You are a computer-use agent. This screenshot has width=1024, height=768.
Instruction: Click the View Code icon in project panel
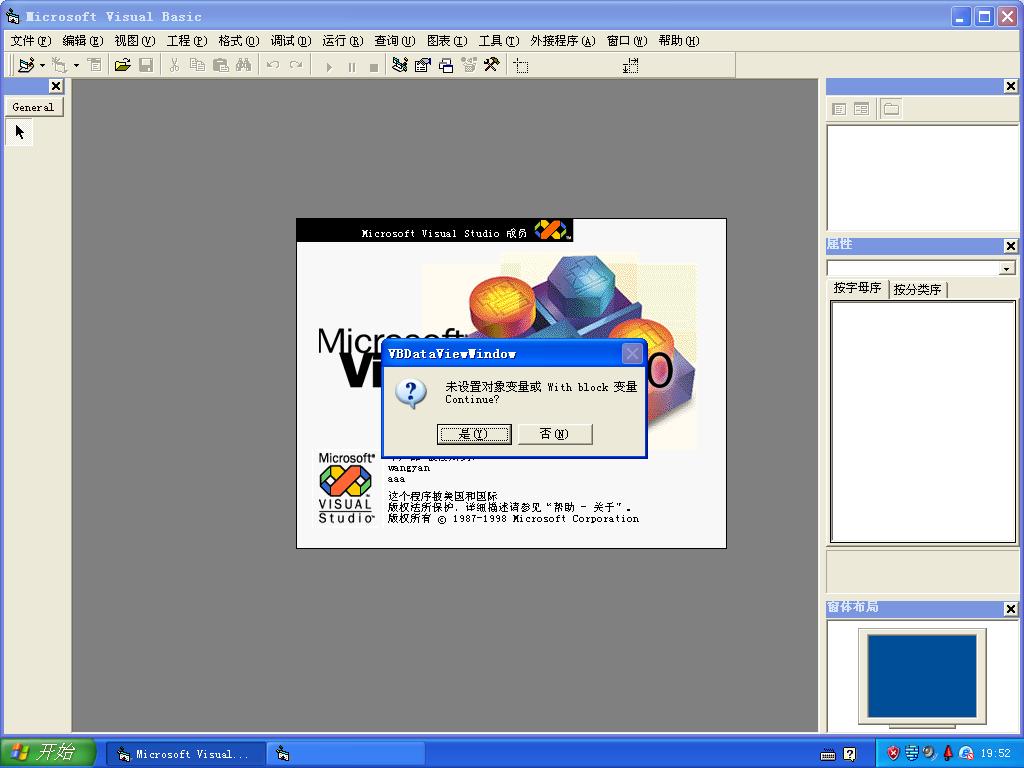839,109
